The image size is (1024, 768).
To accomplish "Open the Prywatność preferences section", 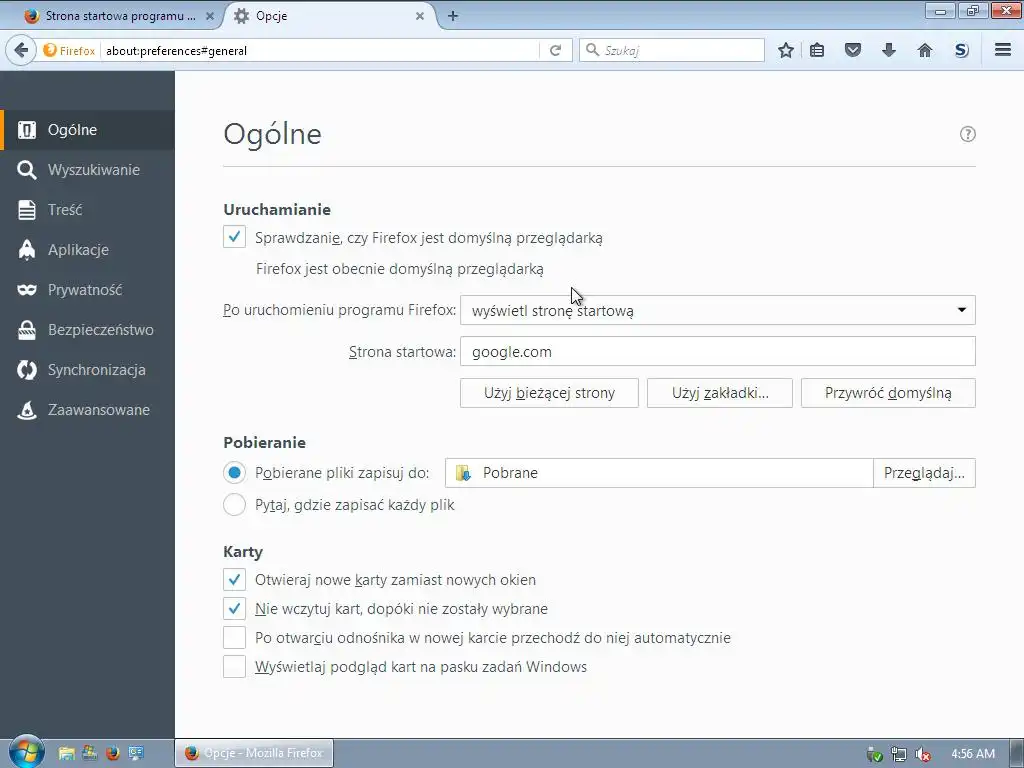I will pos(88,289).
